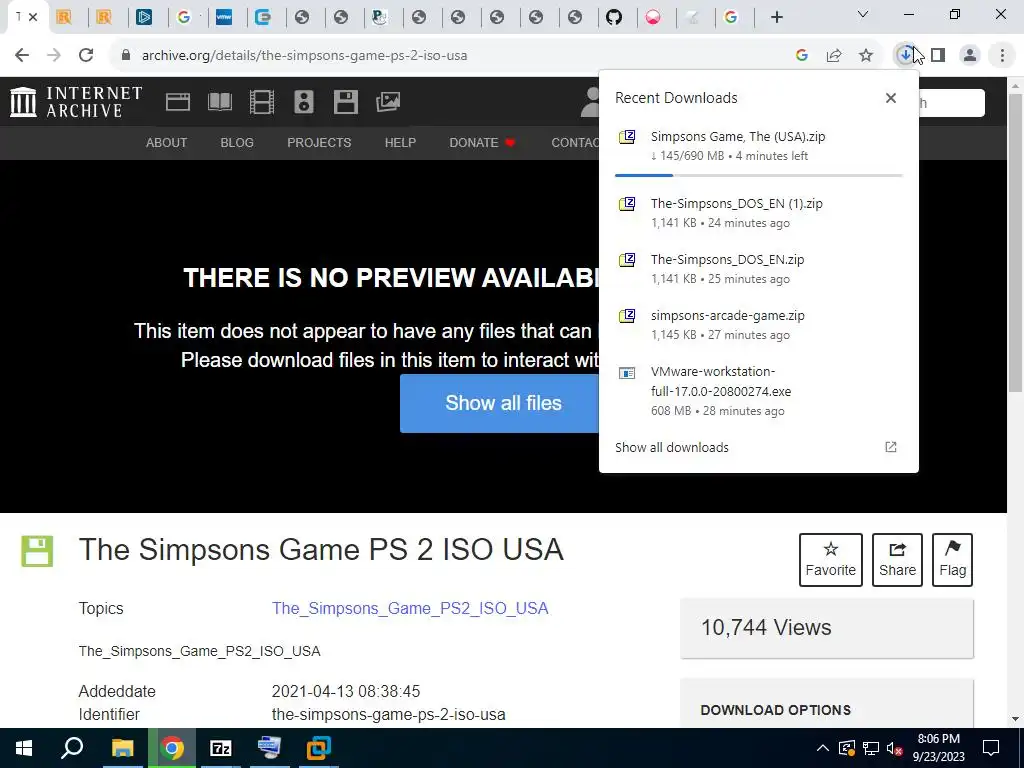
Task: Click the Google icon in the address bar
Action: (x=802, y=56)
